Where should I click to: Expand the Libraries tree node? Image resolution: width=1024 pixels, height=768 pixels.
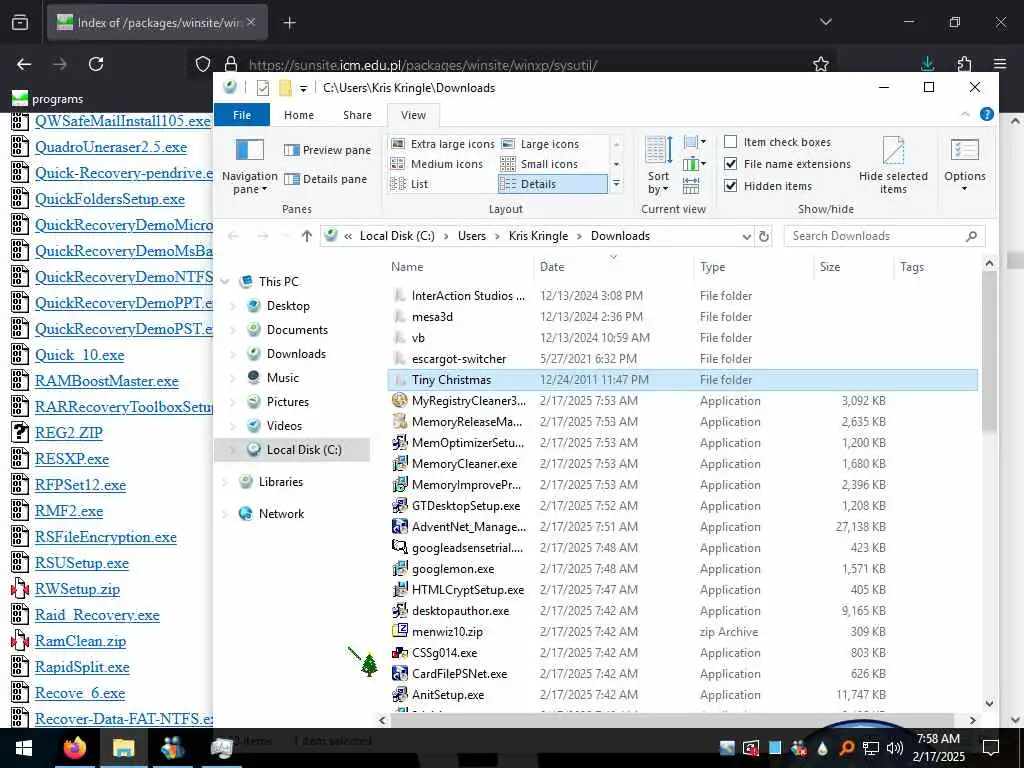(x=225, y=482)
